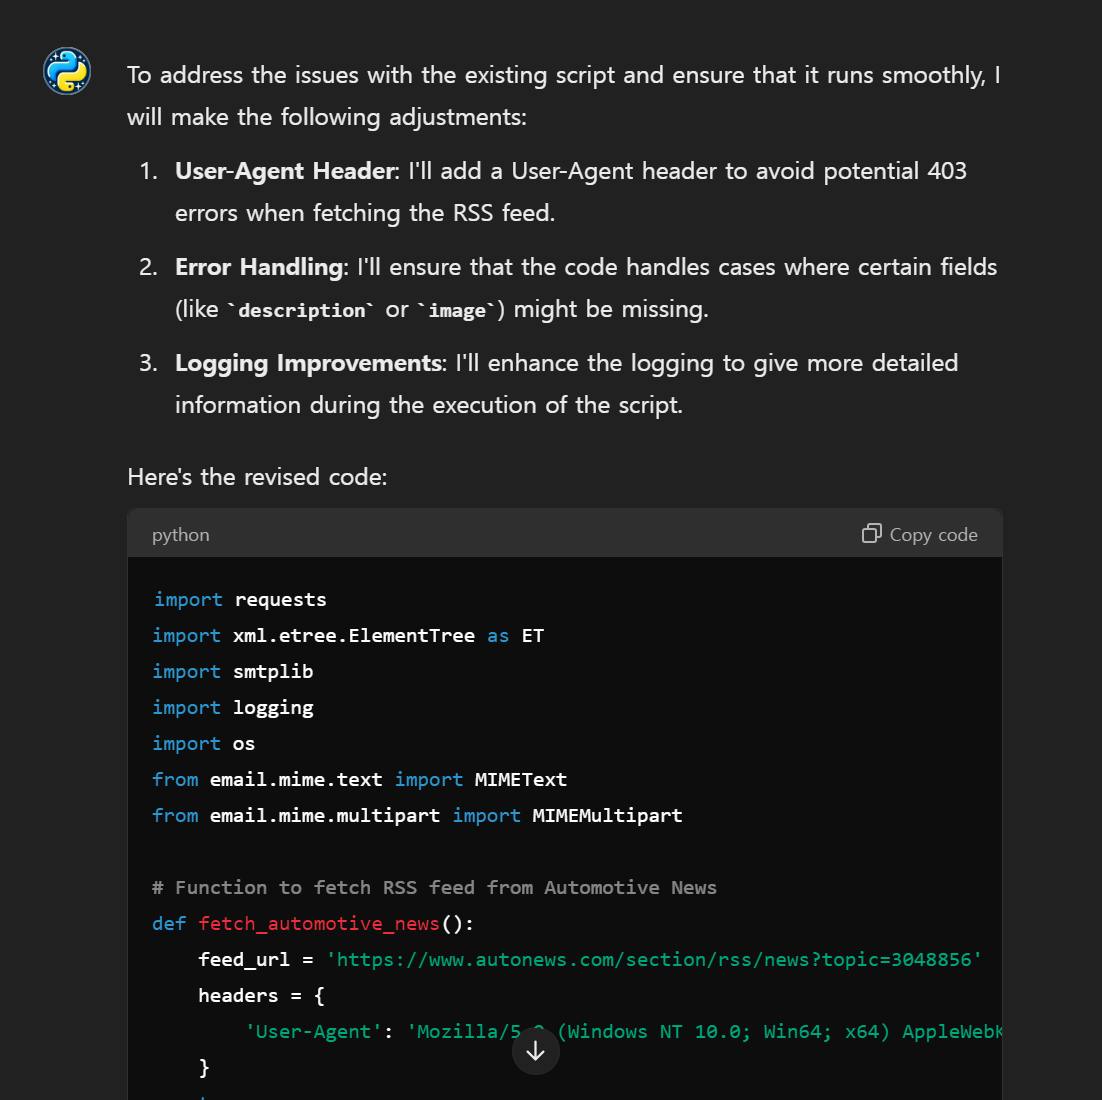
Task: Click the 'MIMEText' import in code
Action: 521,779
